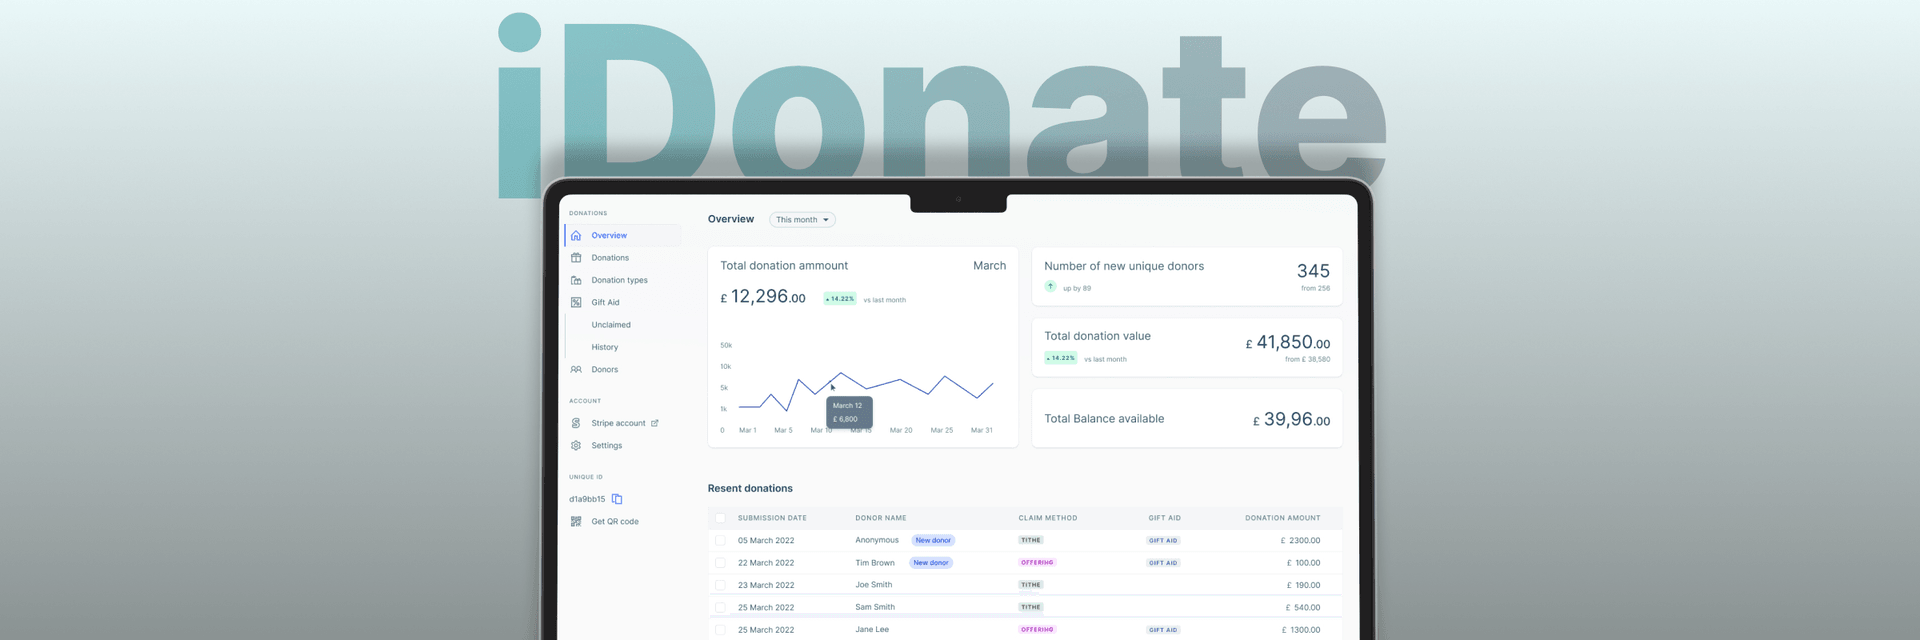The width and height of the screenshot is (1920, 640).
Task: Click the Donations gift box icon
Action: [576, 258]
